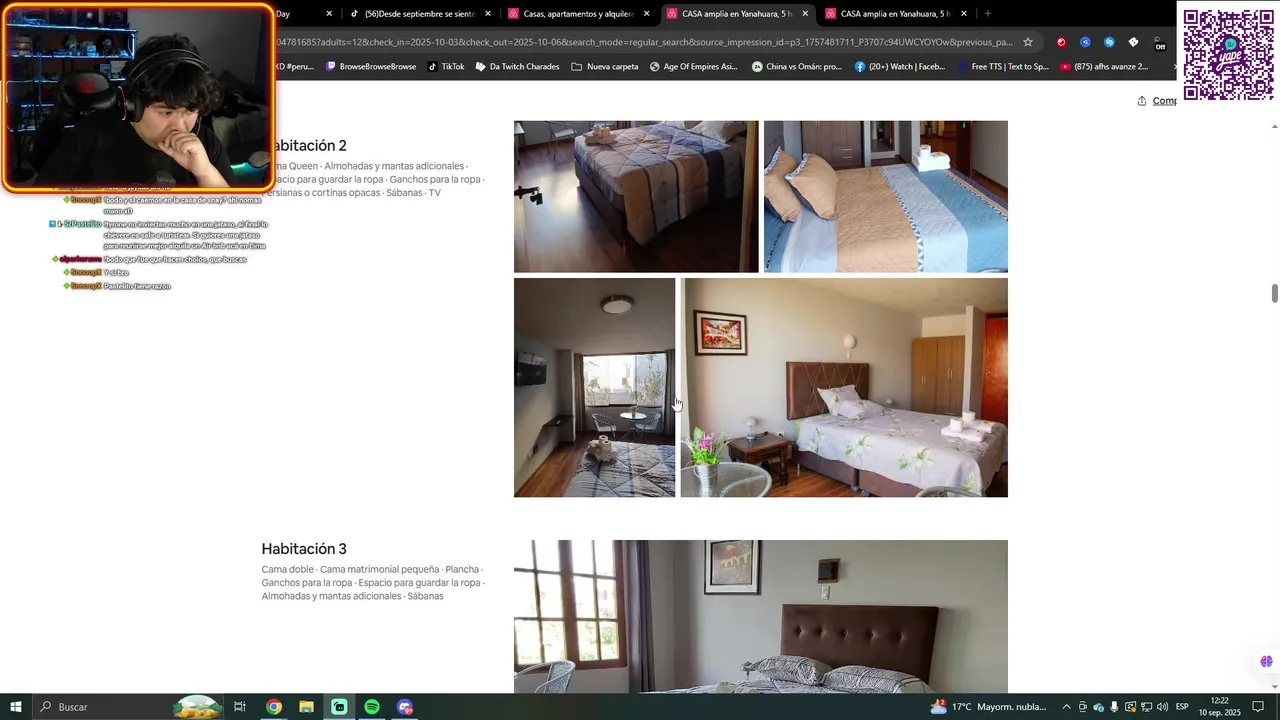Show more bookmarks chevron

pos(1175,67)
